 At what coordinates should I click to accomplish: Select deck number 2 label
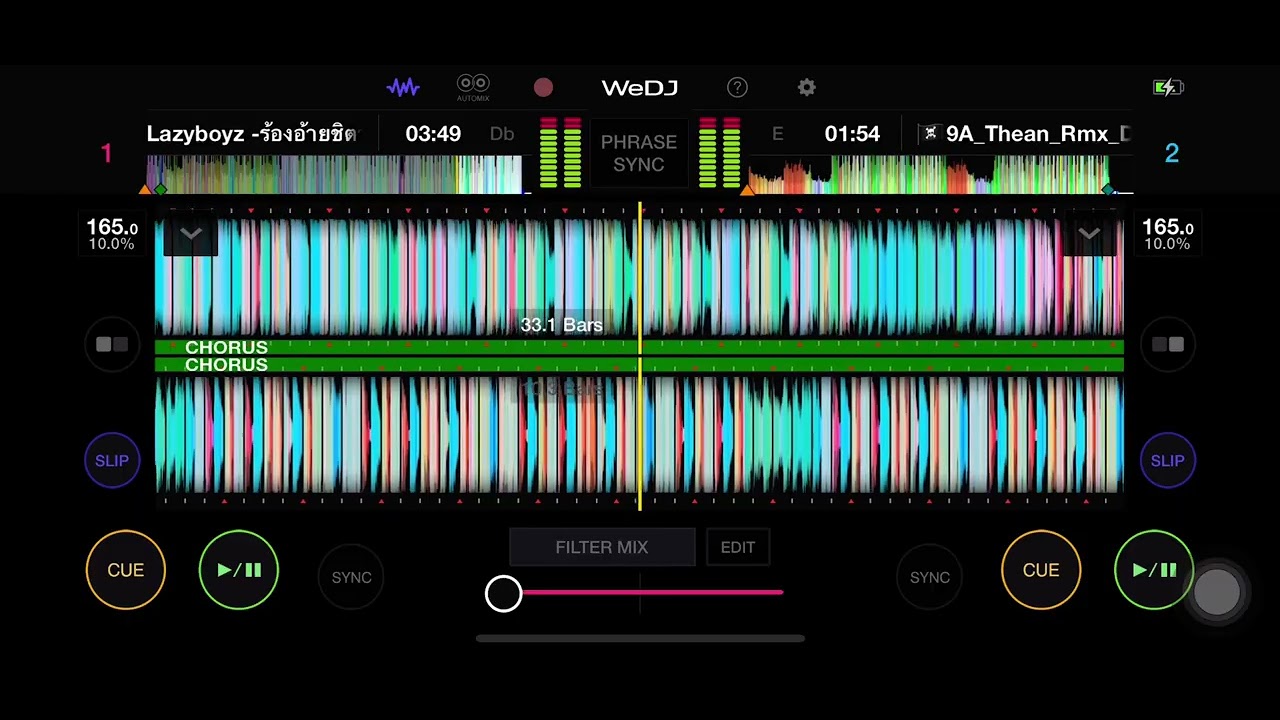pos(1172,153)
